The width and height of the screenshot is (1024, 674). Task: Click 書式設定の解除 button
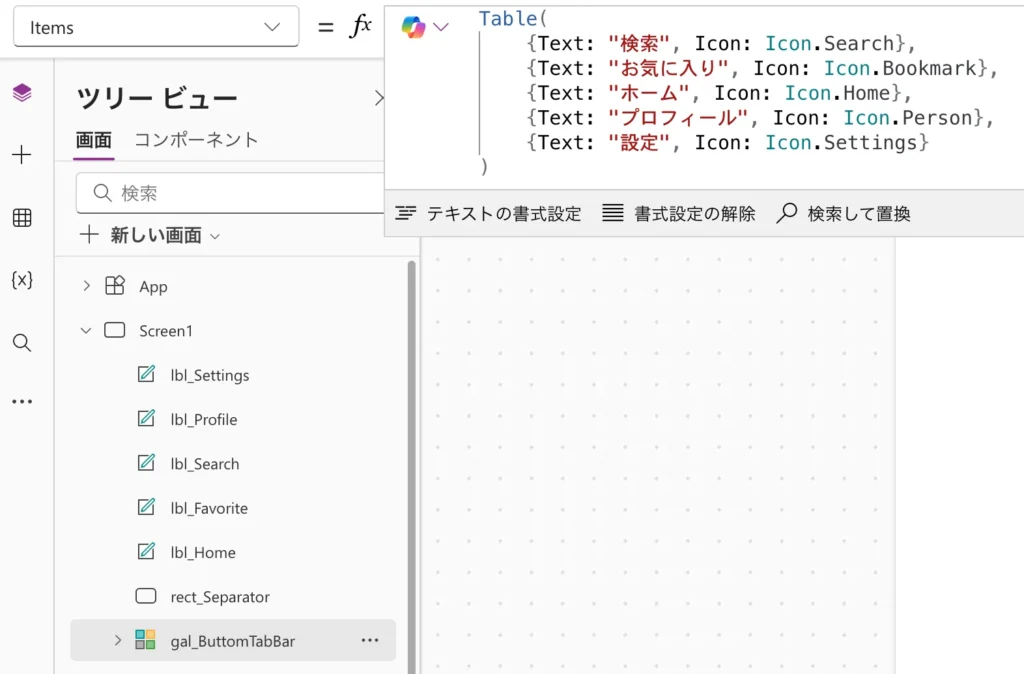click(679, 214)
